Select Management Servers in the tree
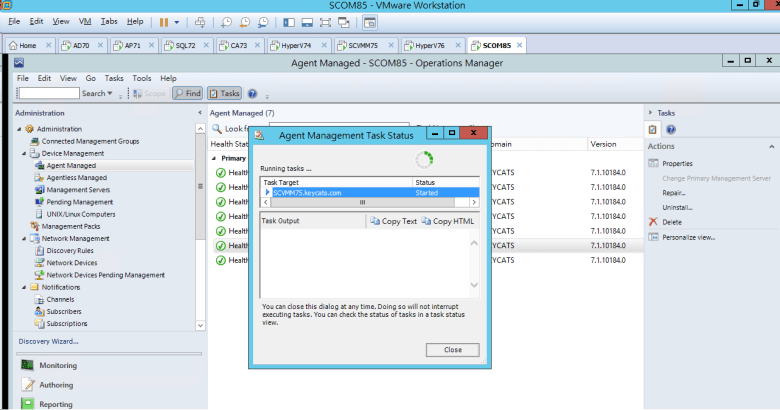Screen dimensions: 780x410 click(78, 189)
